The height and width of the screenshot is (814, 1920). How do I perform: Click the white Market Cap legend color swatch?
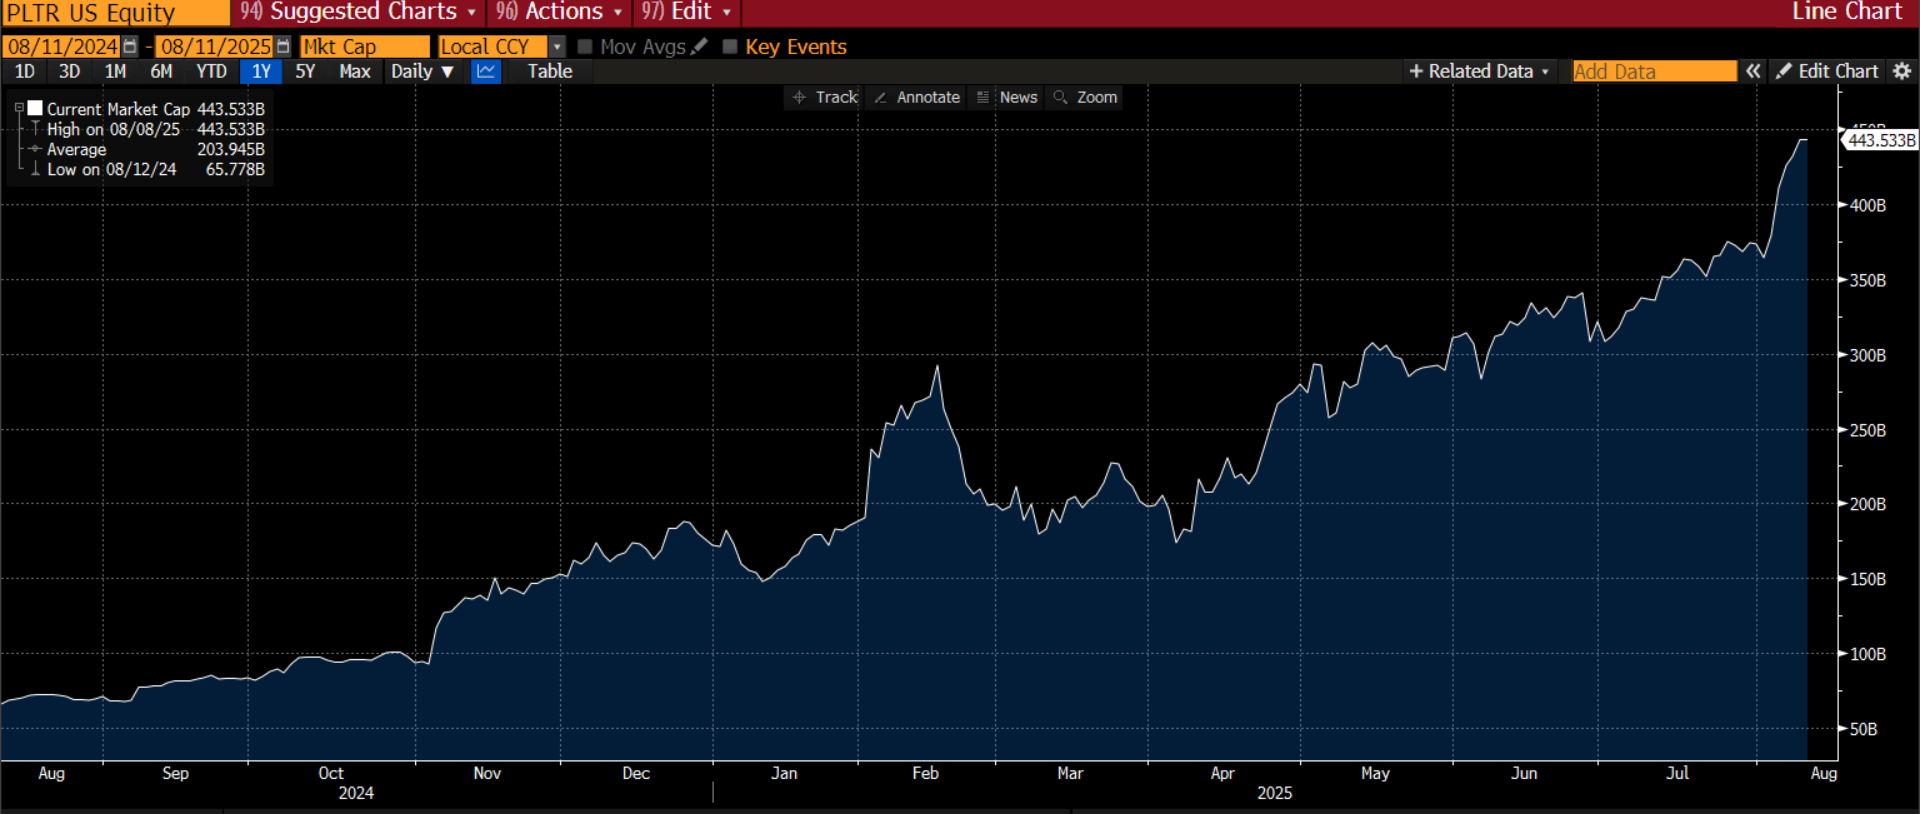[35, 108]
